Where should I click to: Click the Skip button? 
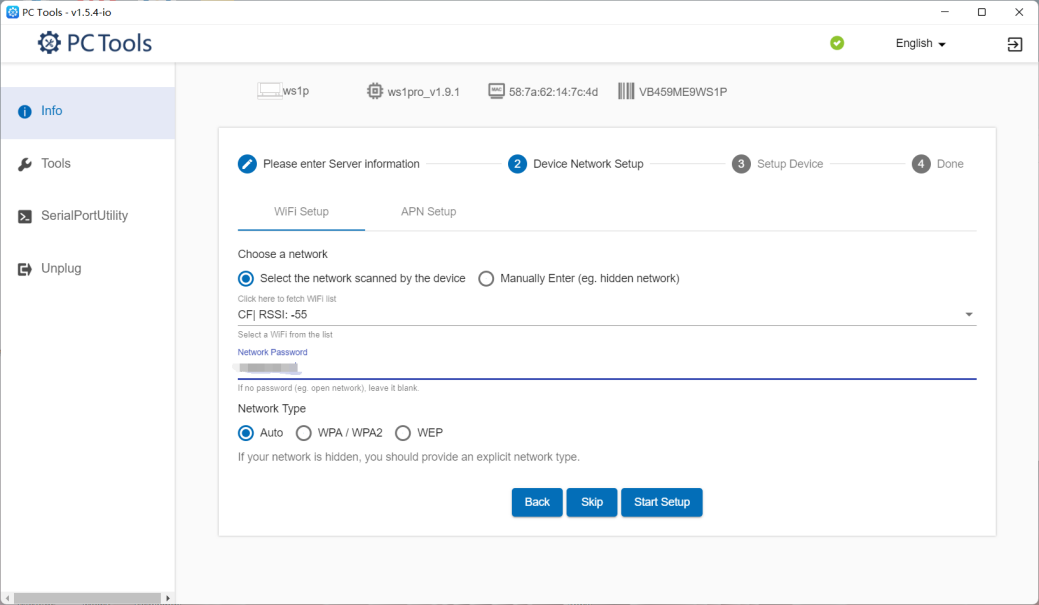point(592,502)
